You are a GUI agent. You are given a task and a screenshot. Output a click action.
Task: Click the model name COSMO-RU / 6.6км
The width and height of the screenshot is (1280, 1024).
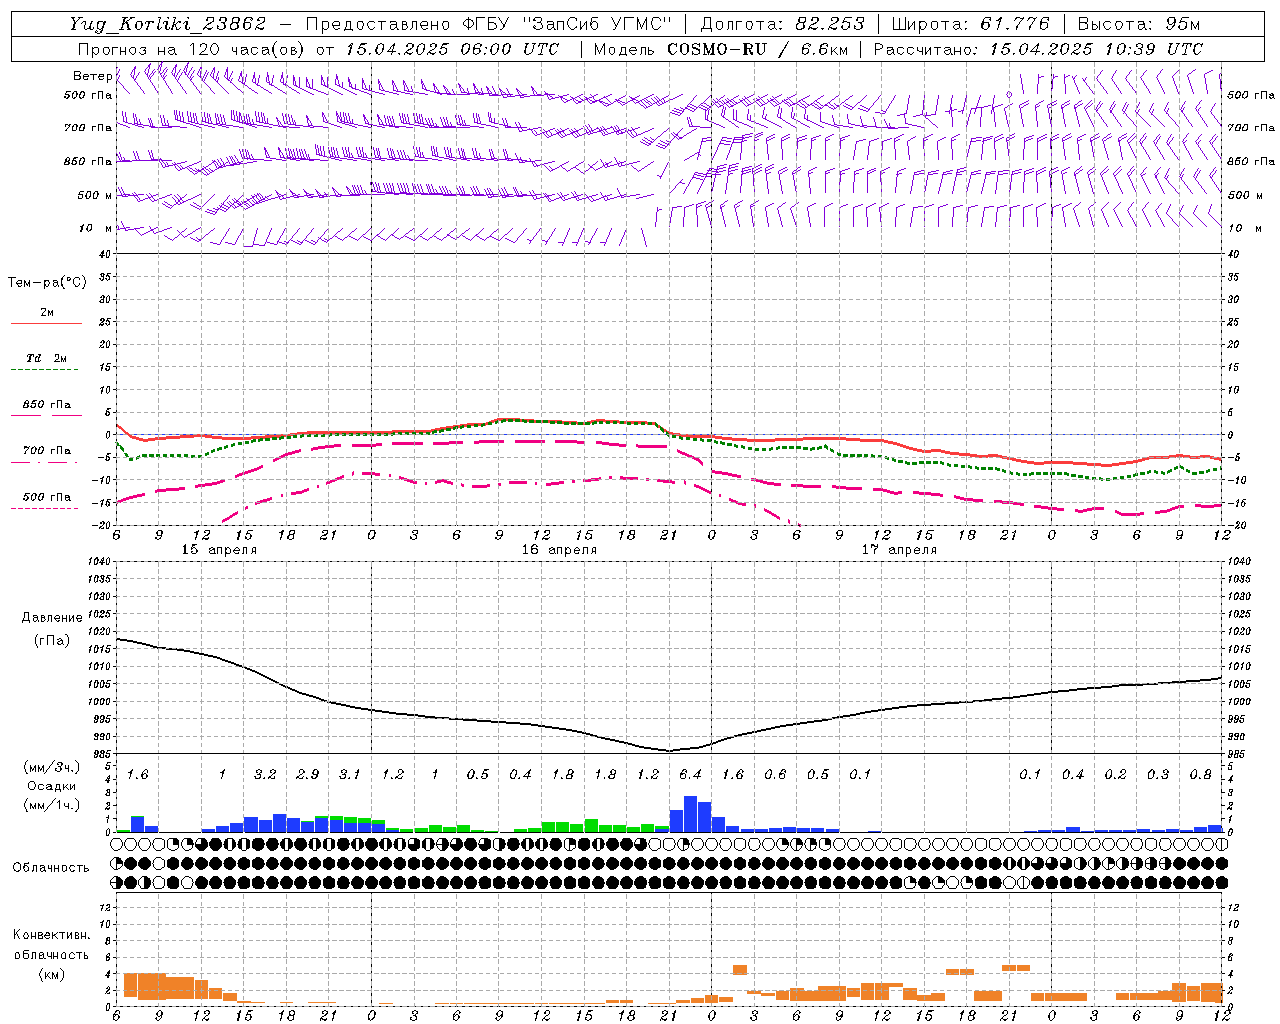(757, 49)
